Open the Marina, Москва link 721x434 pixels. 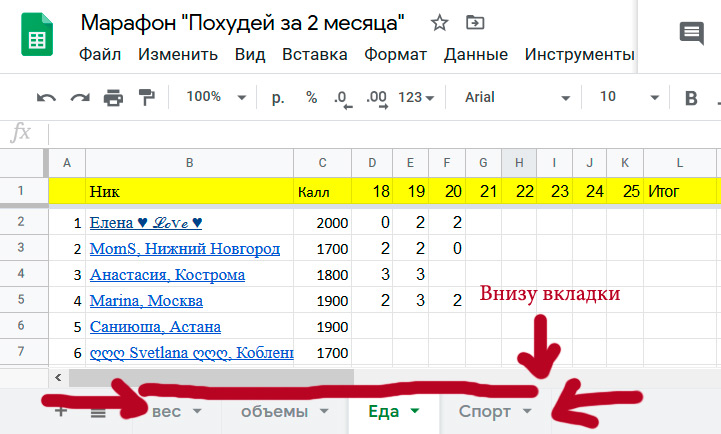pyautogui.click(x=146, y=300)
